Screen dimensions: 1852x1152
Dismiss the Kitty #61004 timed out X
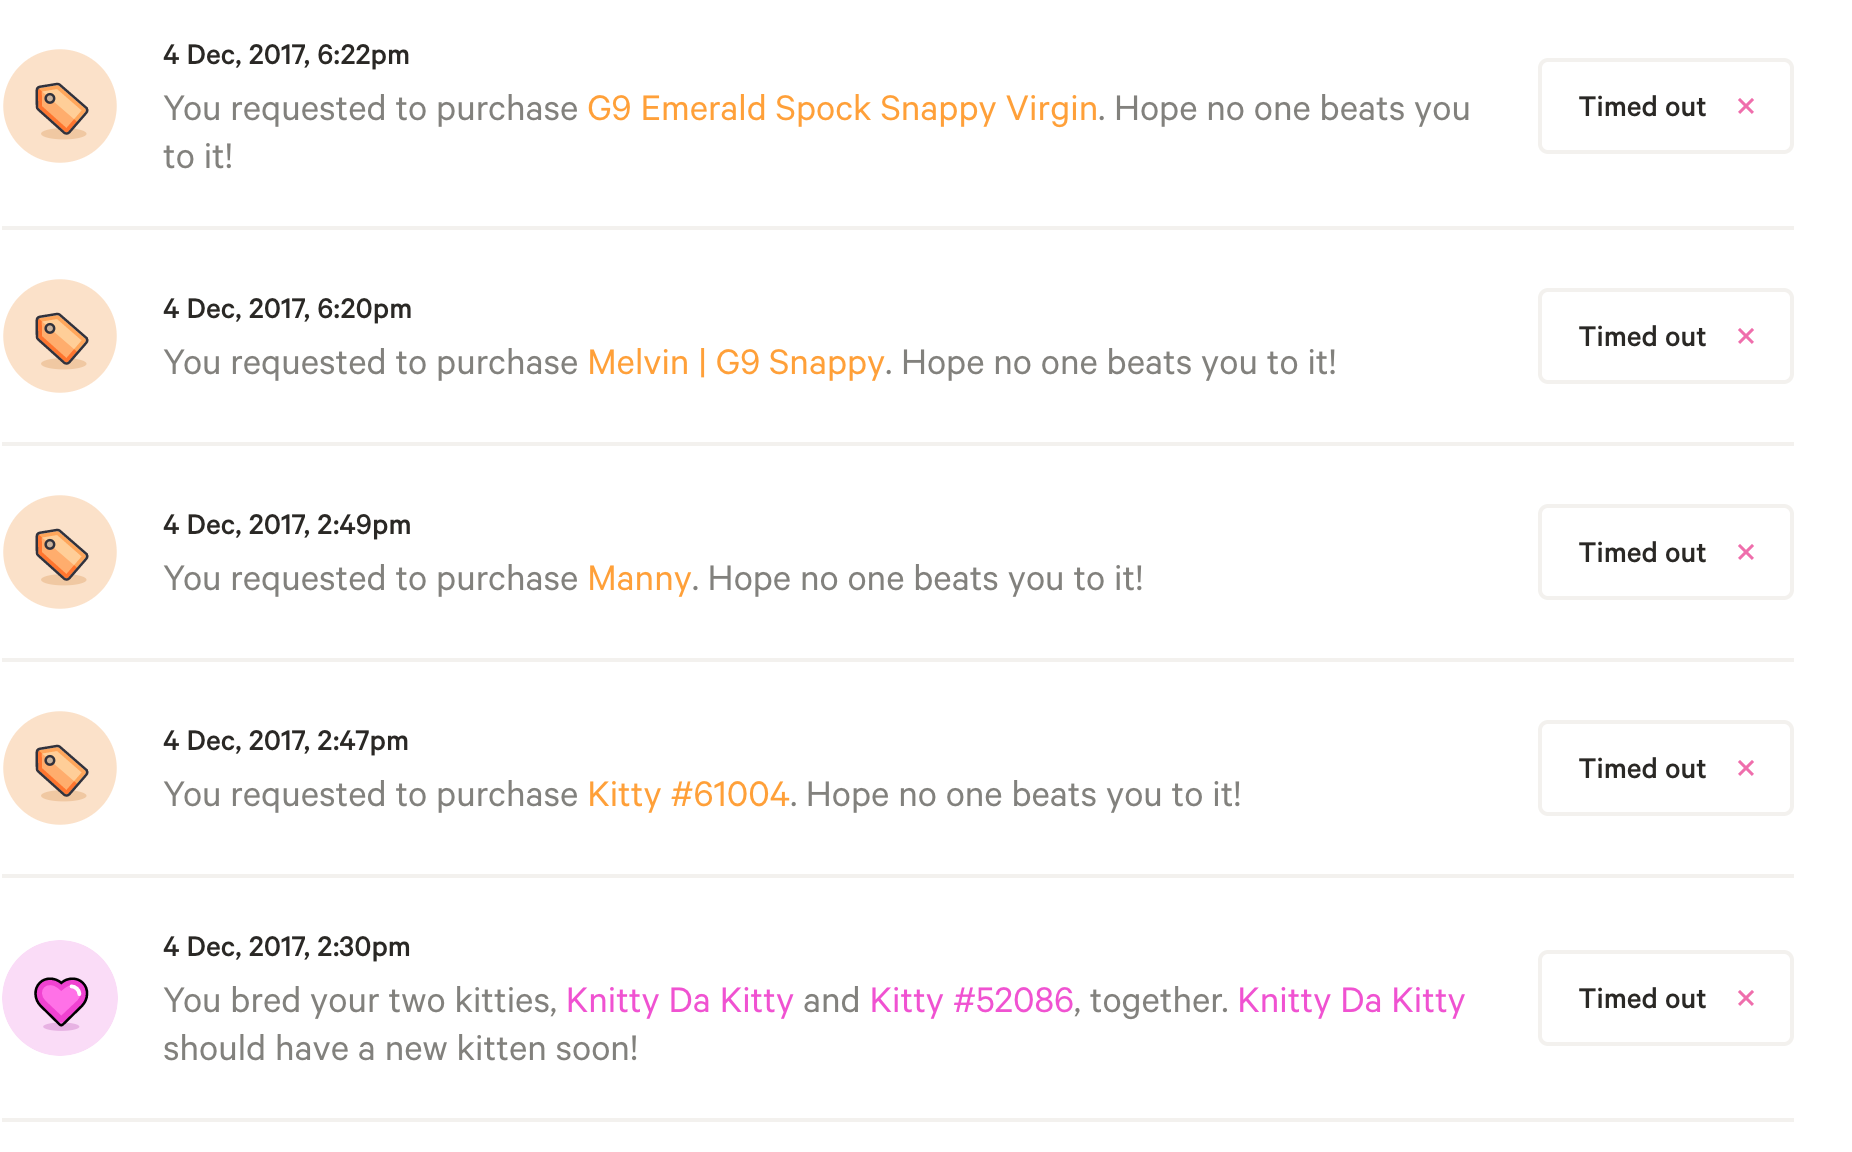pos(1746,769)
